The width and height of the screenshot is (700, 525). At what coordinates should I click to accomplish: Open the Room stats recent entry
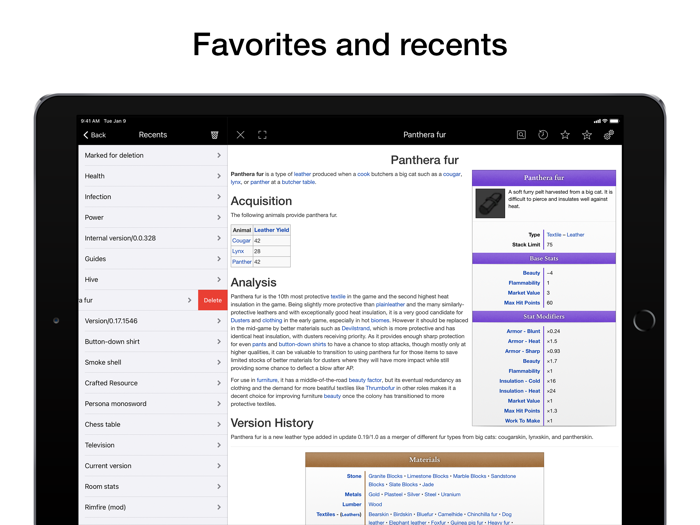coord(153,486)
